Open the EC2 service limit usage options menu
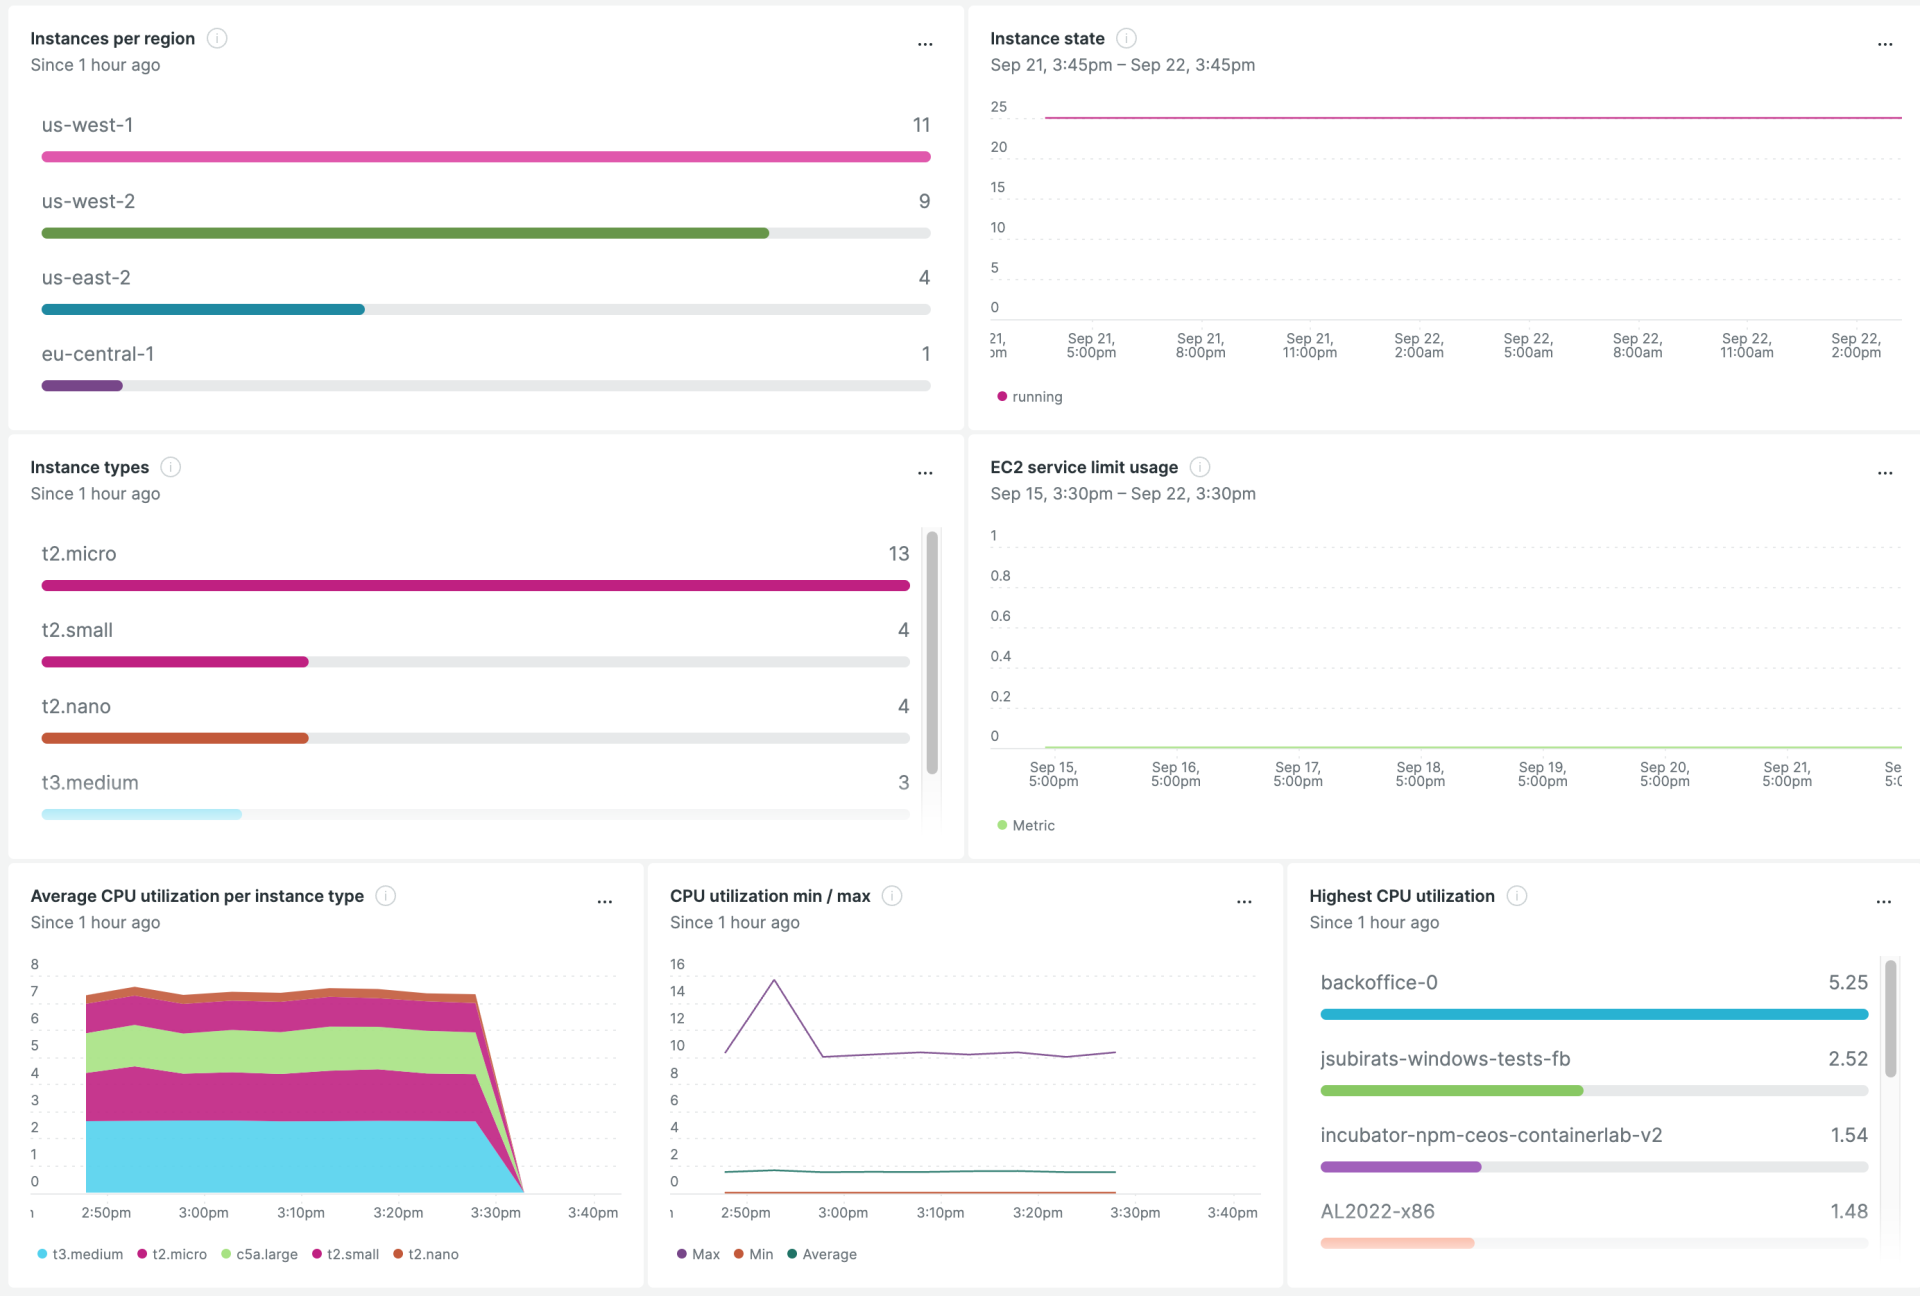This screenshot has width=1920, height=1296. click(x=1885, y=472)
